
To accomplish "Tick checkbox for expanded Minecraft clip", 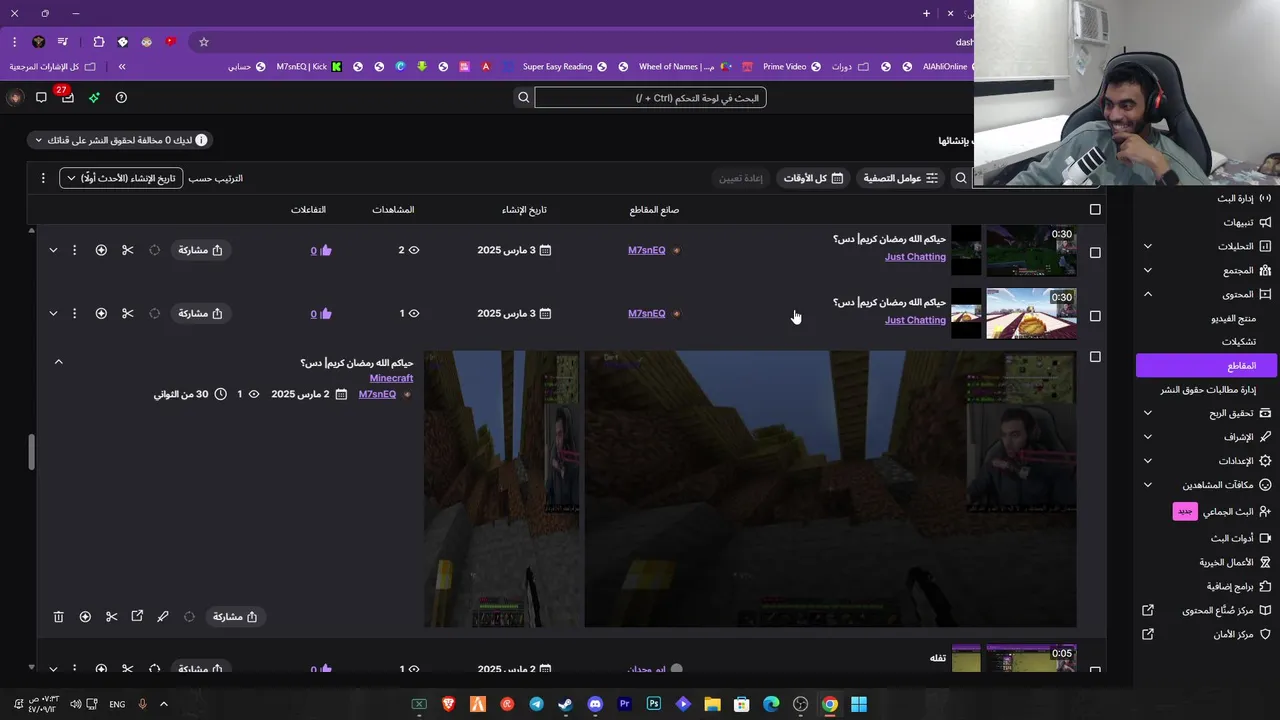I will (1095, 357).
